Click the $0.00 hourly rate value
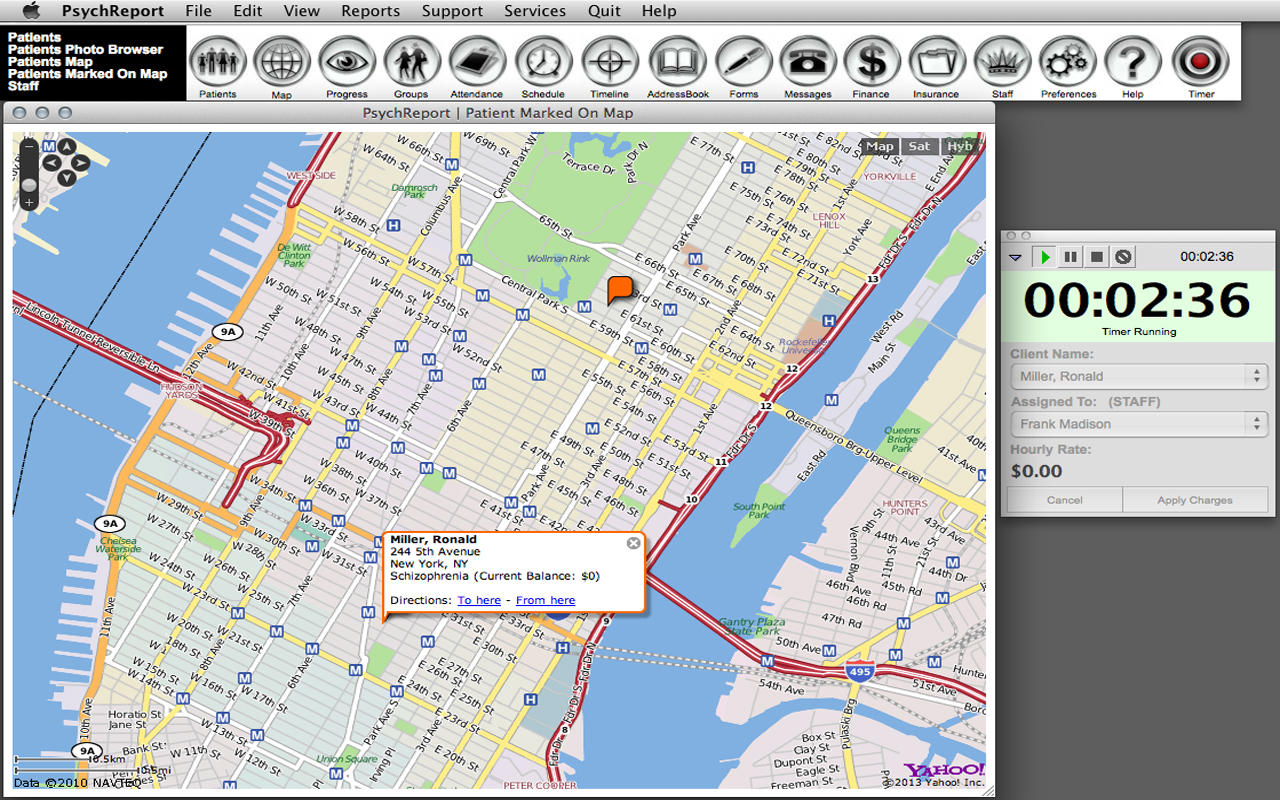 (1036, 471)
